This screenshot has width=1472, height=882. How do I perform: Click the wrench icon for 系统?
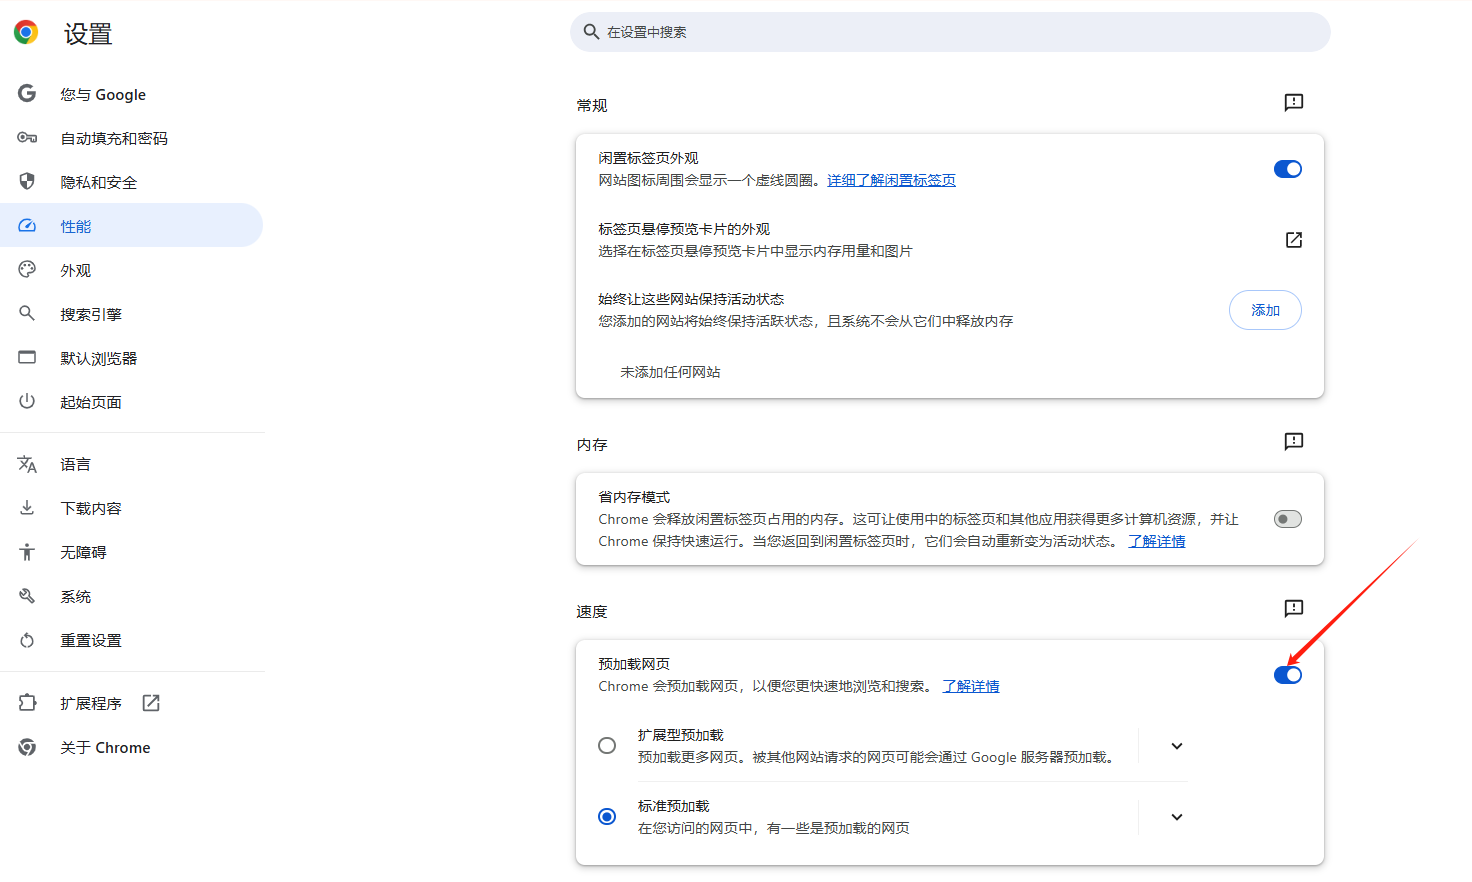27,596
